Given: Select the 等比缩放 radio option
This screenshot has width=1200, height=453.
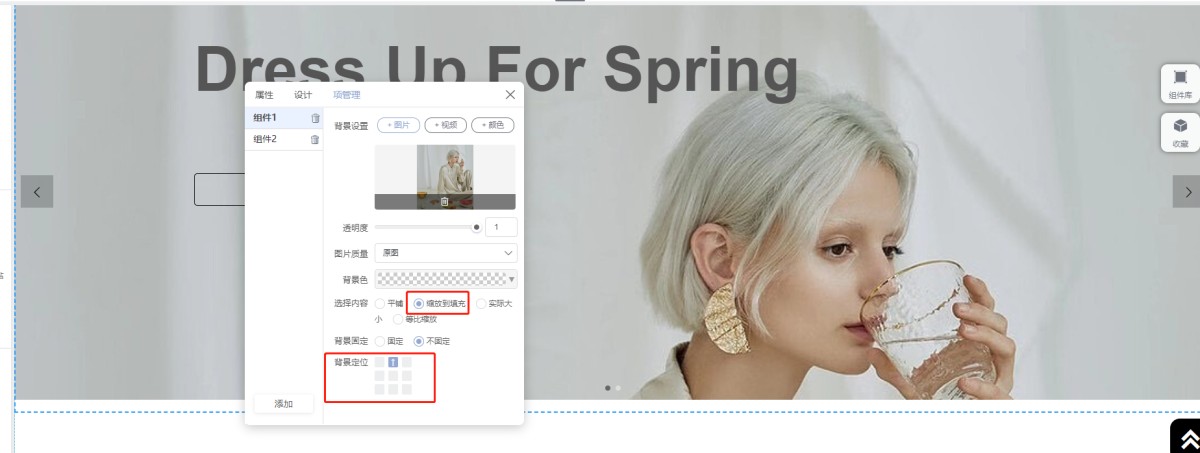Looking at the screenshot, I should tap(398, 319).
